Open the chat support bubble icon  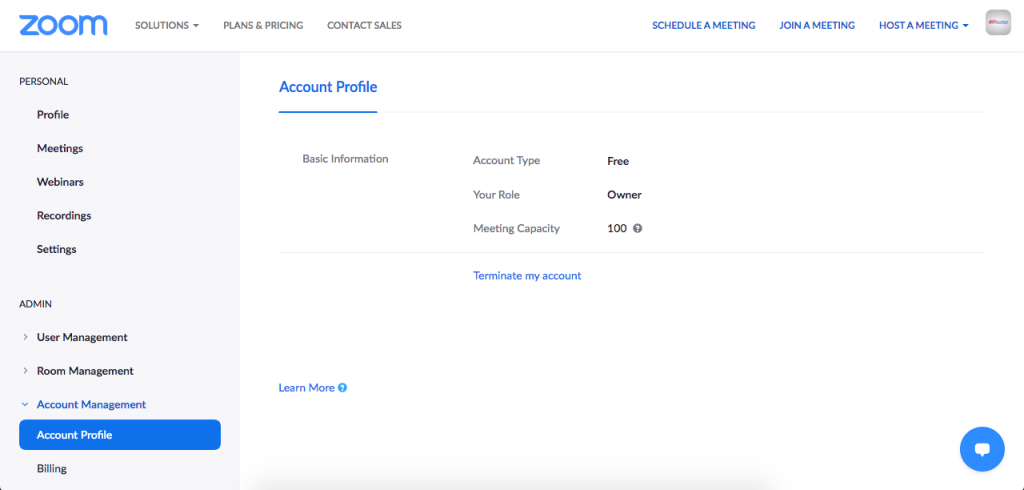pyautogui.click(x=982, y=449)
